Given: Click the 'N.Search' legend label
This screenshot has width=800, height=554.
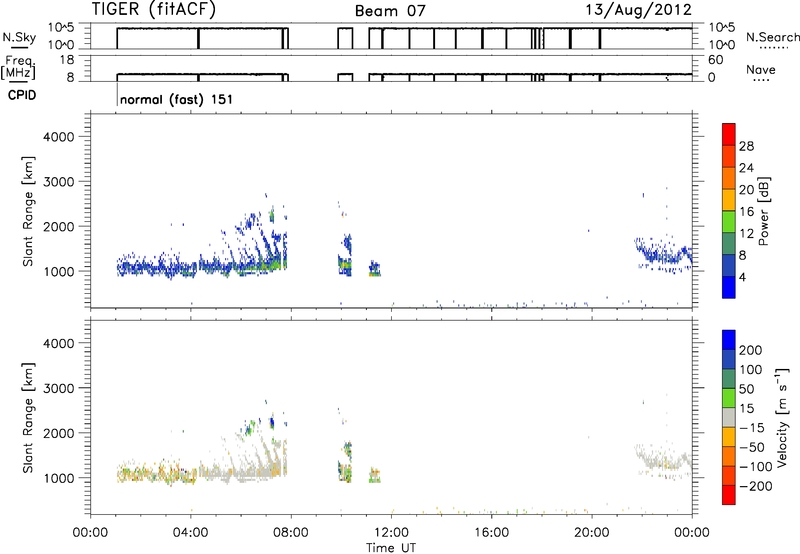Looking at the screenshot, I should (772, 37).
